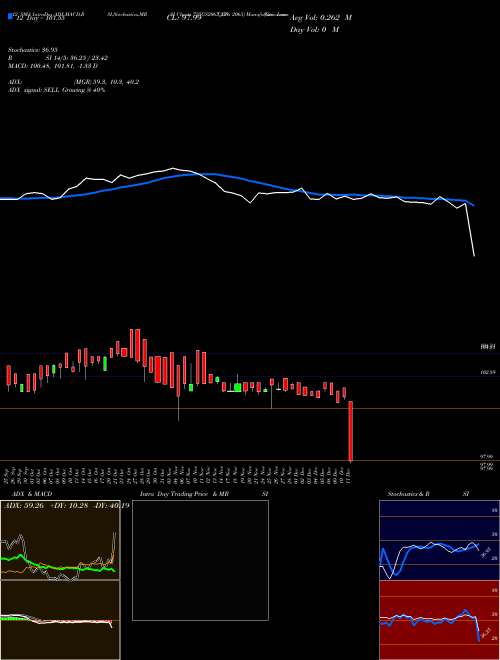Click the +DY: 10.28 header value
500x660 pixels.
coord(69,506)
